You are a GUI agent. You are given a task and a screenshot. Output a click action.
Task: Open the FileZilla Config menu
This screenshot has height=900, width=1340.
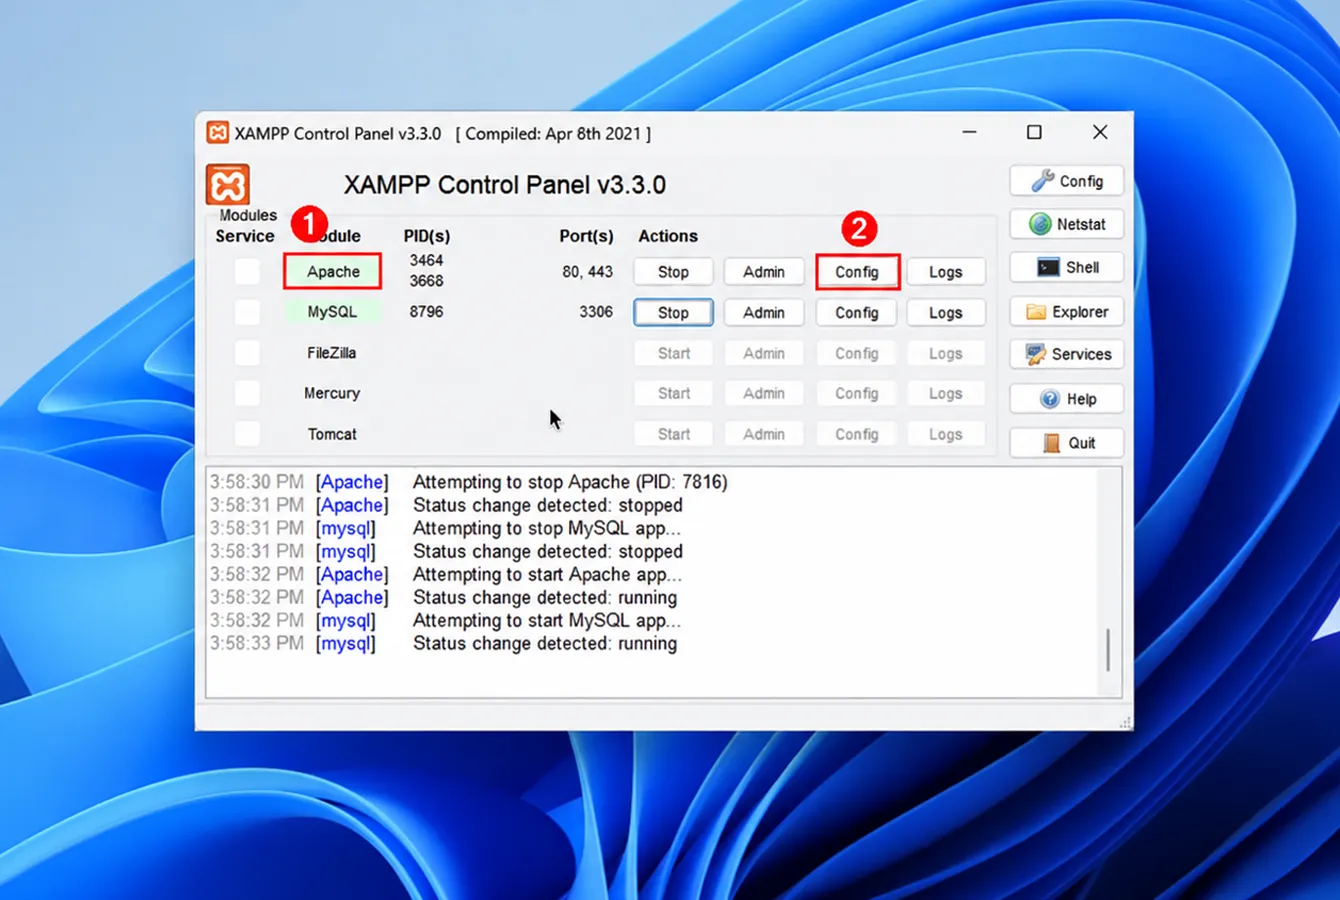tap(857, 353)
